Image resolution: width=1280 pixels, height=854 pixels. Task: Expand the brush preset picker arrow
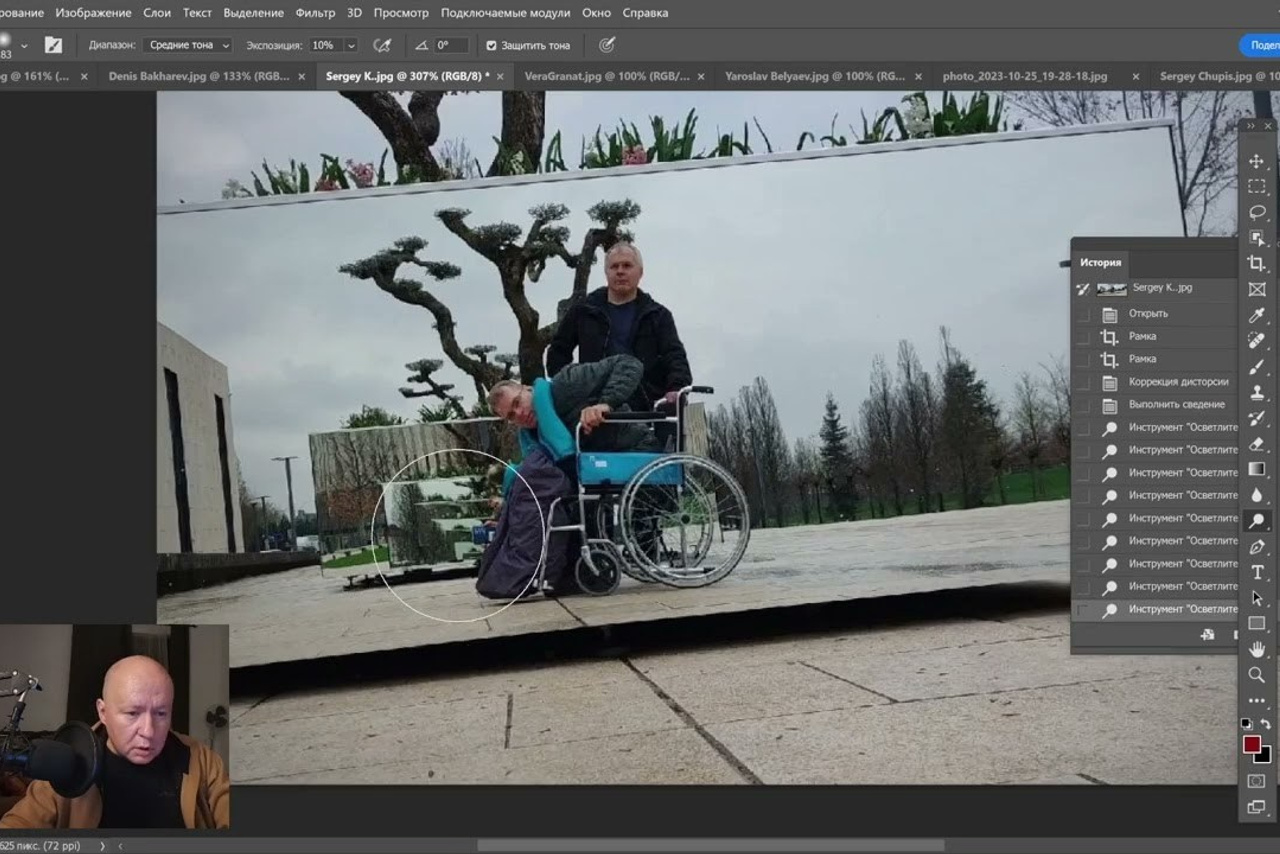[x=24, y=45]
